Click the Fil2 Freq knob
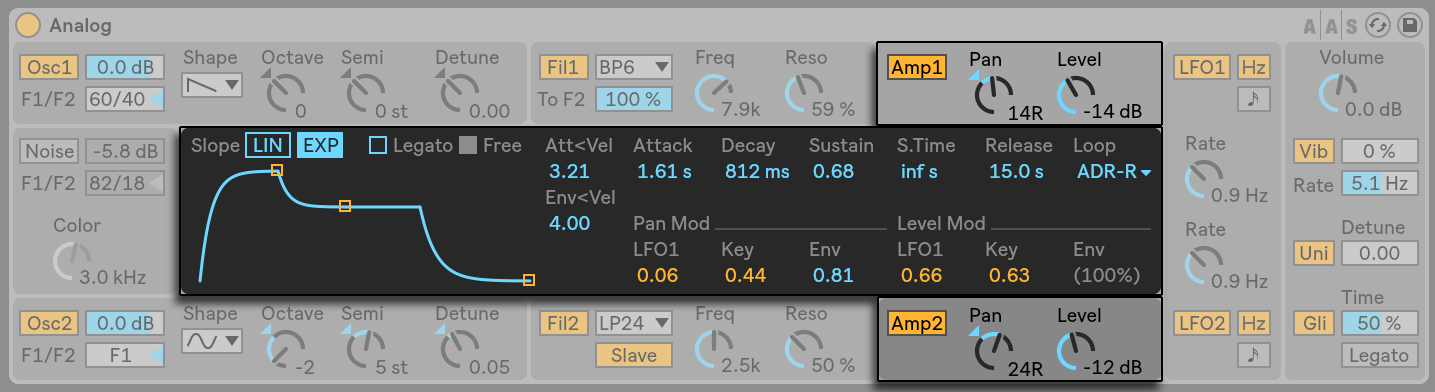The image size is (1435, 392). coord(715,349)
